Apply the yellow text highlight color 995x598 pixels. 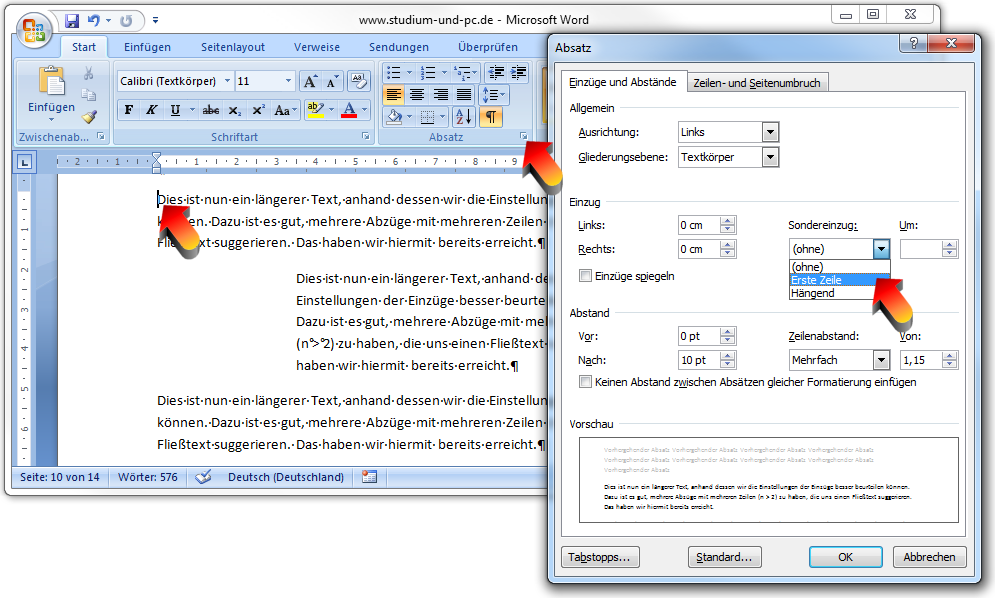315,110
